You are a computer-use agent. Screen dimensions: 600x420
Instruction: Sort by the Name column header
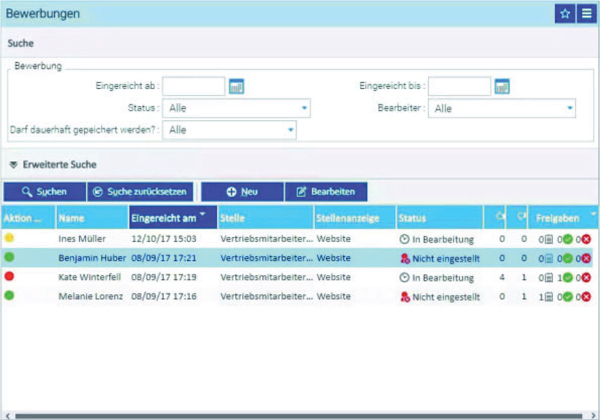[92, 218]
